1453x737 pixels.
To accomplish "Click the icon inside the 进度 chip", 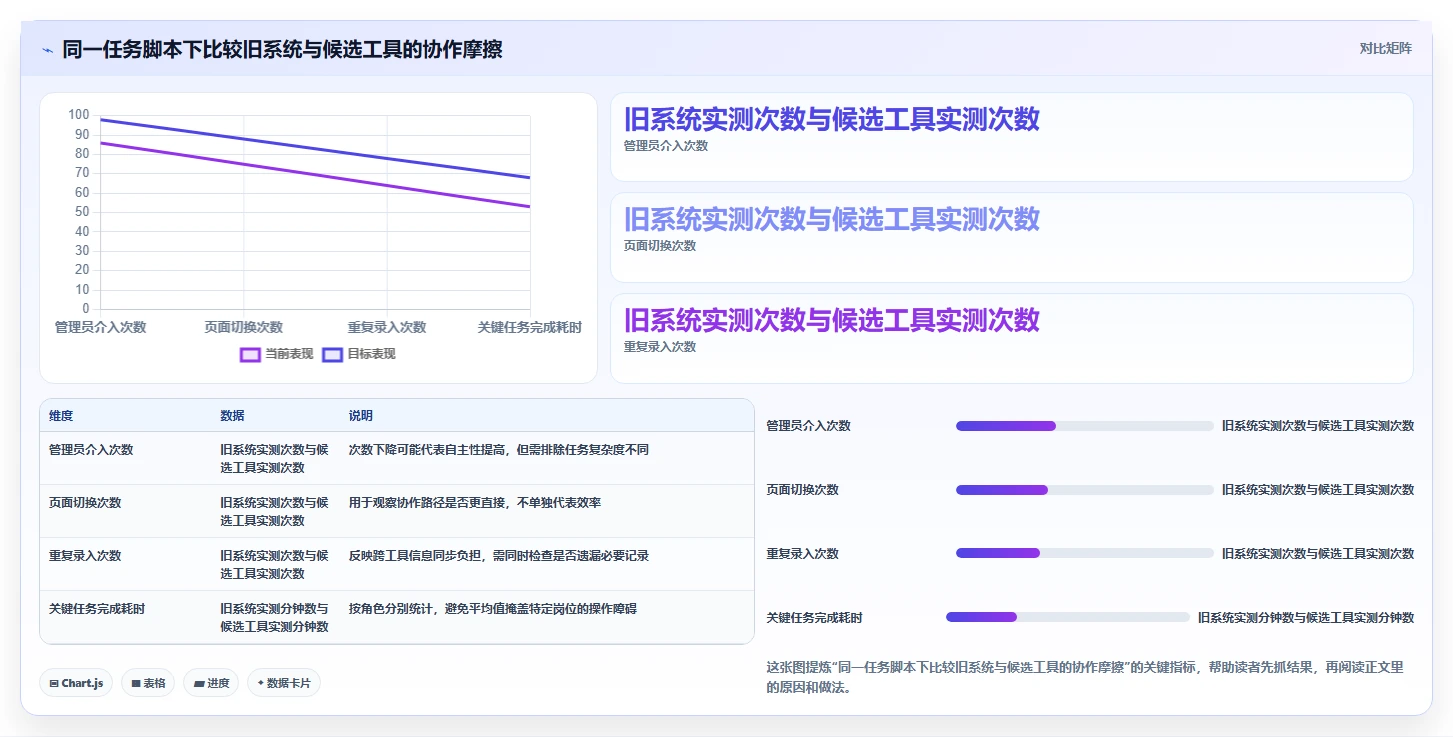I will (x=199, y=683).
